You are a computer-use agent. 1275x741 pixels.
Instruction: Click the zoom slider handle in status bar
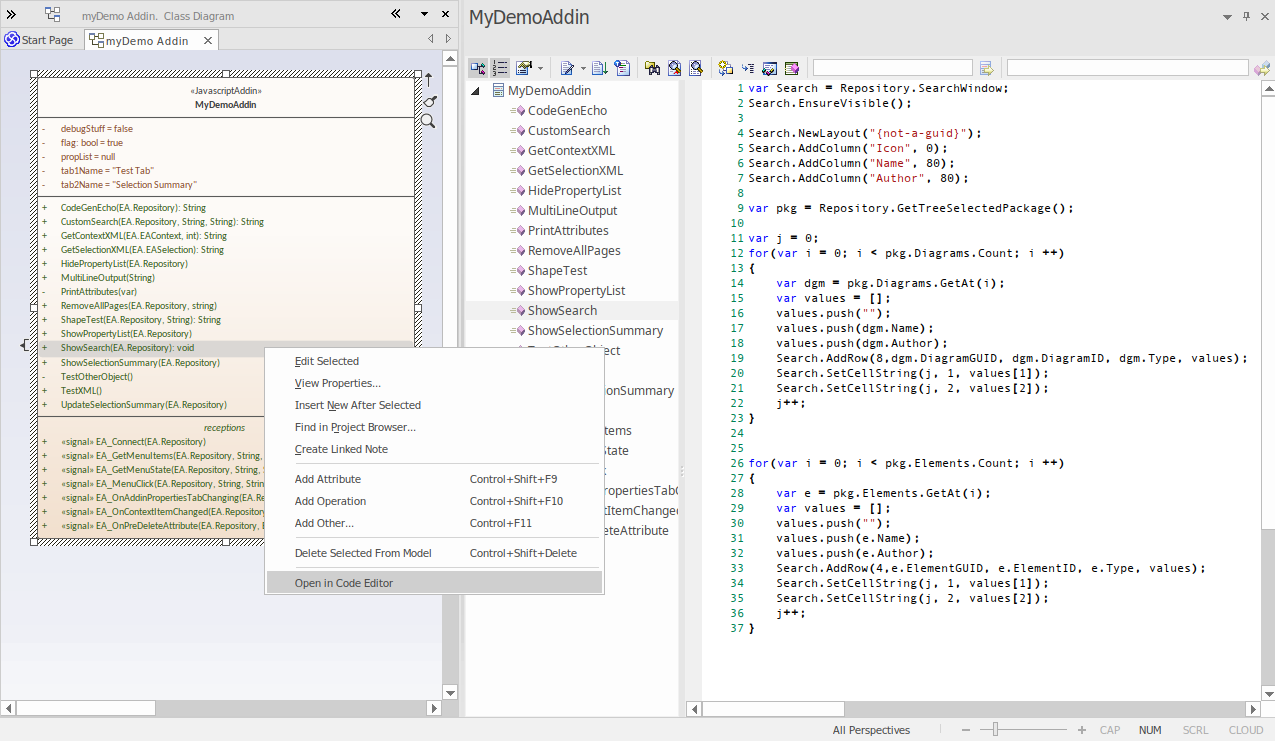pos(994,730)
